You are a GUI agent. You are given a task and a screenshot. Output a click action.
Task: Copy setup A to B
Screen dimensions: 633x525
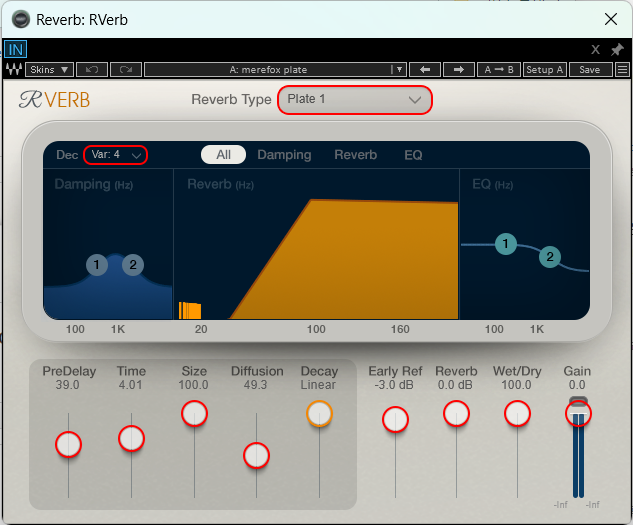pyautogui.click(x=499, y=69)
